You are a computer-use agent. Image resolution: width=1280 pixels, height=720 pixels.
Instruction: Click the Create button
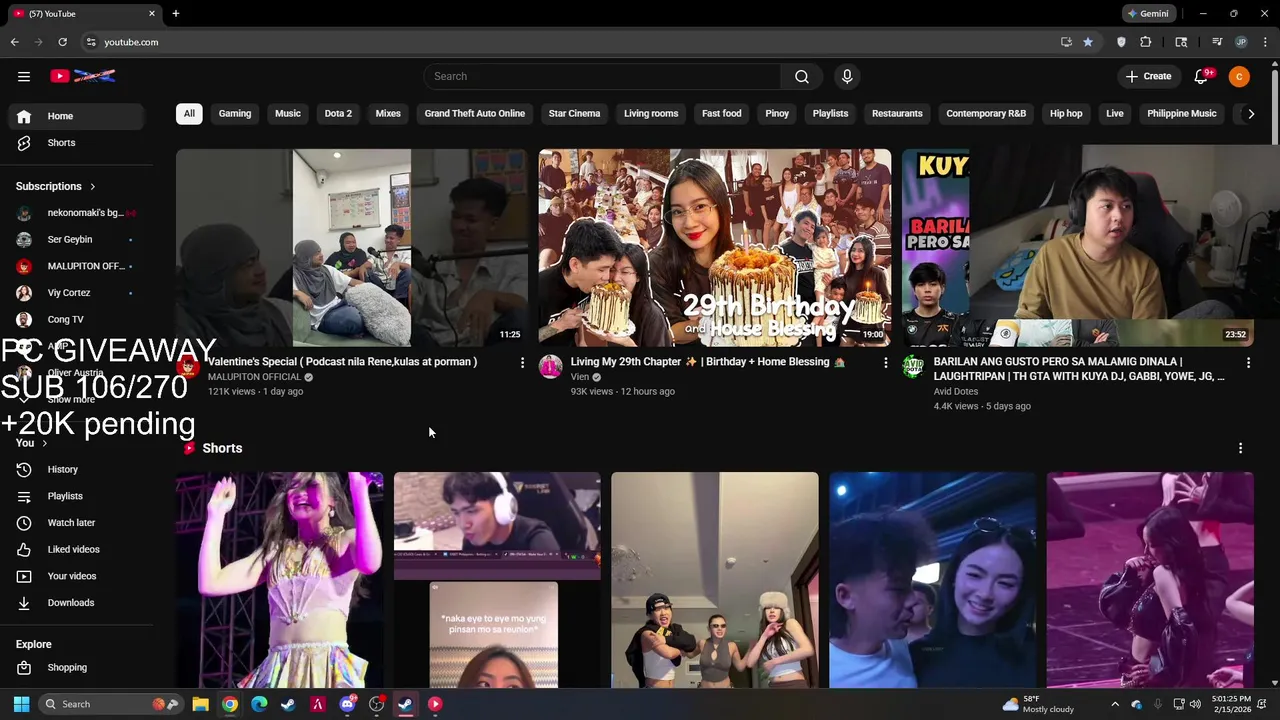click(x=1148, y=76)
